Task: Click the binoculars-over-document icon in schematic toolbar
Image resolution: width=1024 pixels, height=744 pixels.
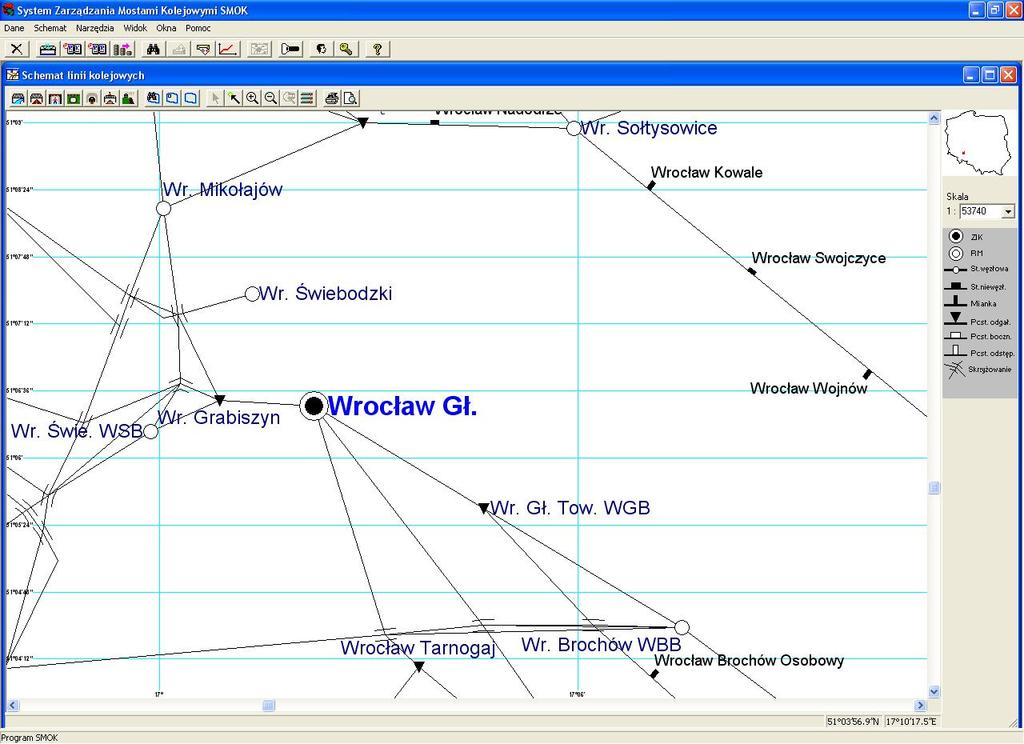Action: (153, 99)
